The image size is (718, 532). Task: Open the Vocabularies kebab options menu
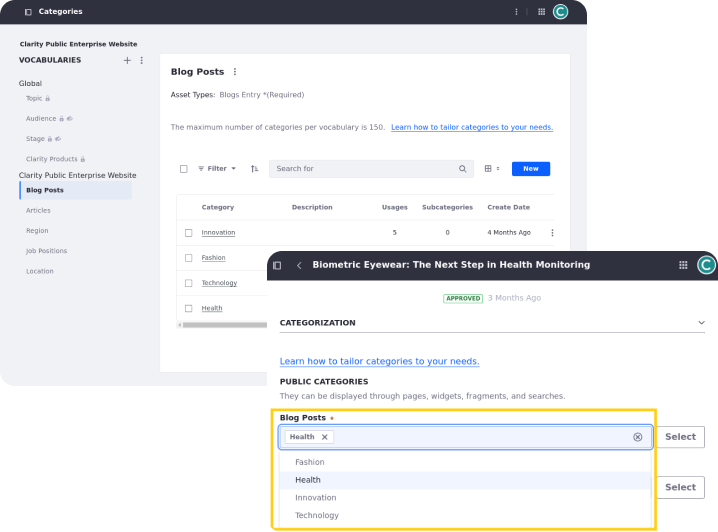click(141, 60)
